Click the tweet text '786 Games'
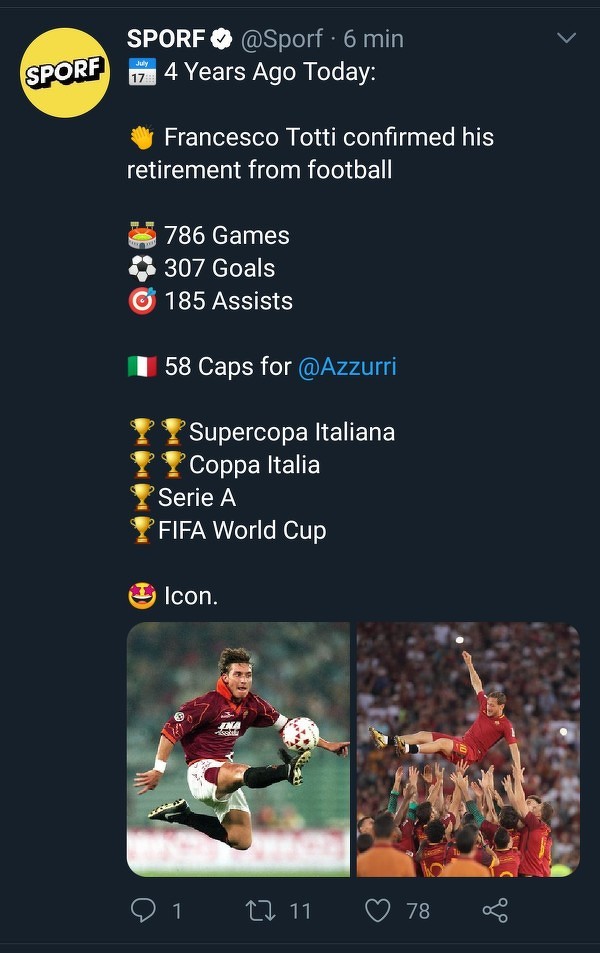This screenshot has height=953, width=600. click(227, 236)
